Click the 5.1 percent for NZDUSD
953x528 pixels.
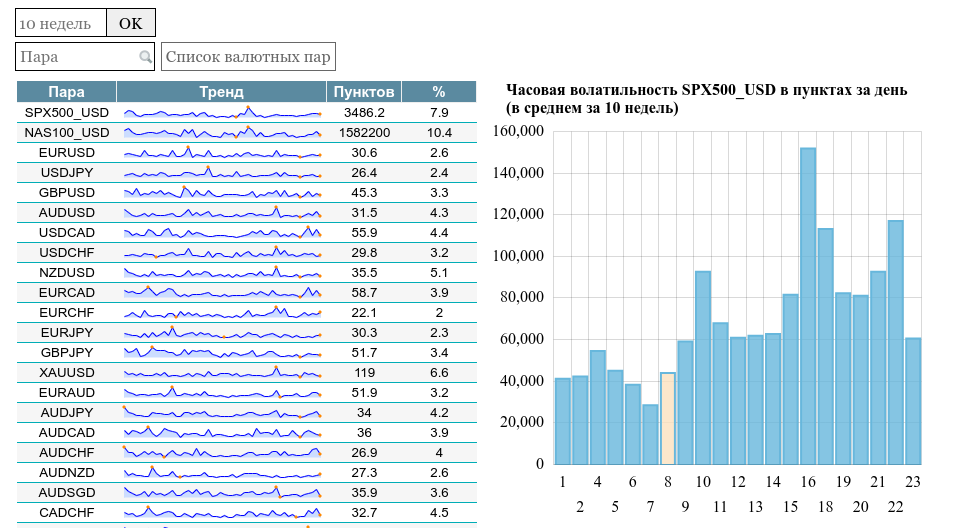point(439,273)
